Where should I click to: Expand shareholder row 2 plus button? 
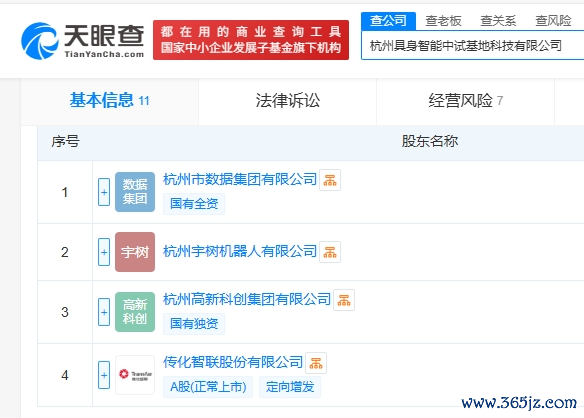[104, 252]
